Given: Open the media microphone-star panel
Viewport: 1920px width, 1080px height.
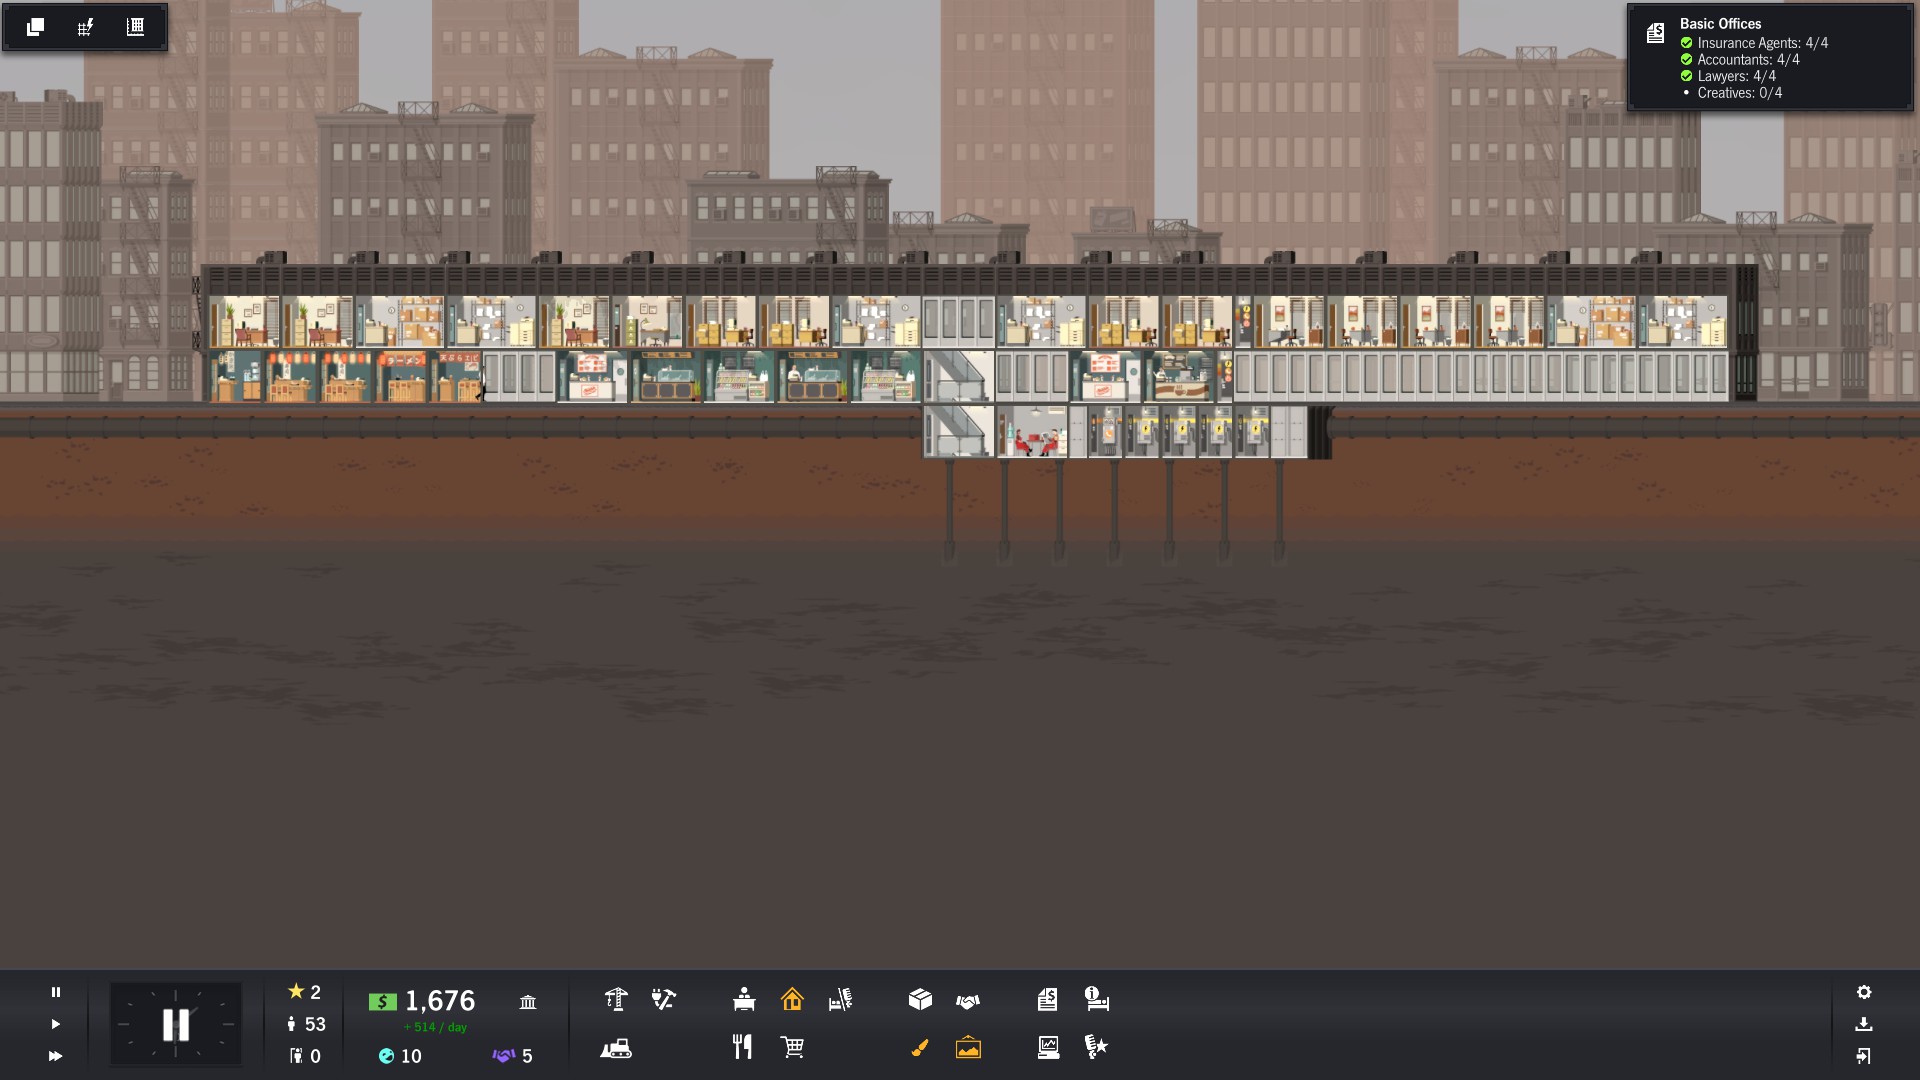Looking at the screenshot, I should point(1096,1047).
